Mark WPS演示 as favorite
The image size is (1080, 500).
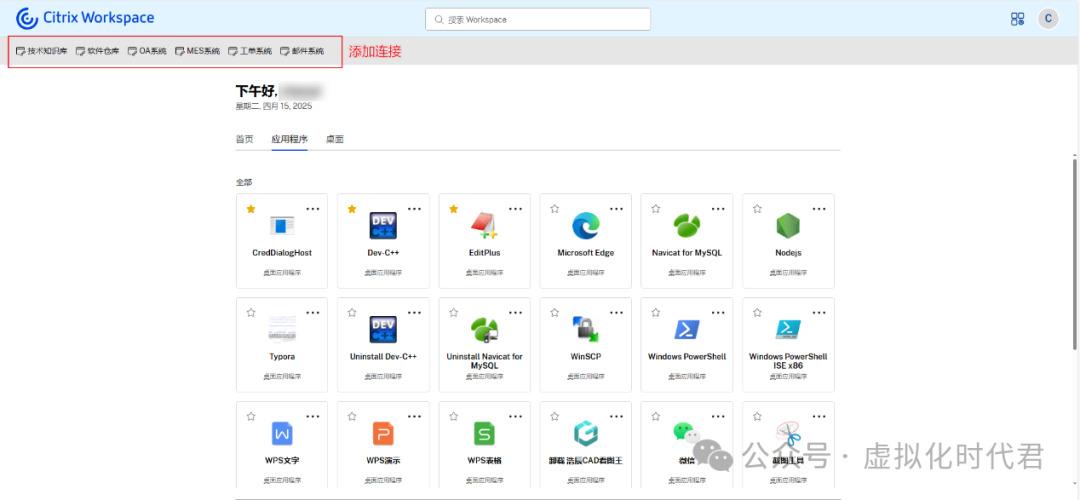[352, 417]
